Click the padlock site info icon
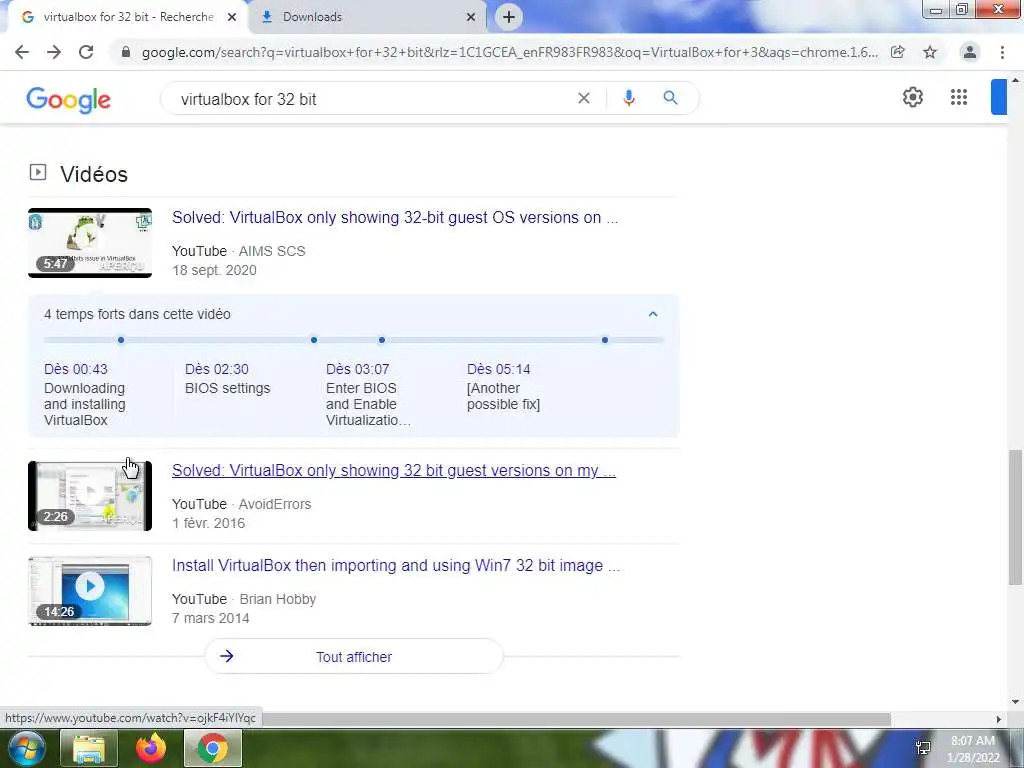This screenshot has width=1024, height=768. (126, 52)
